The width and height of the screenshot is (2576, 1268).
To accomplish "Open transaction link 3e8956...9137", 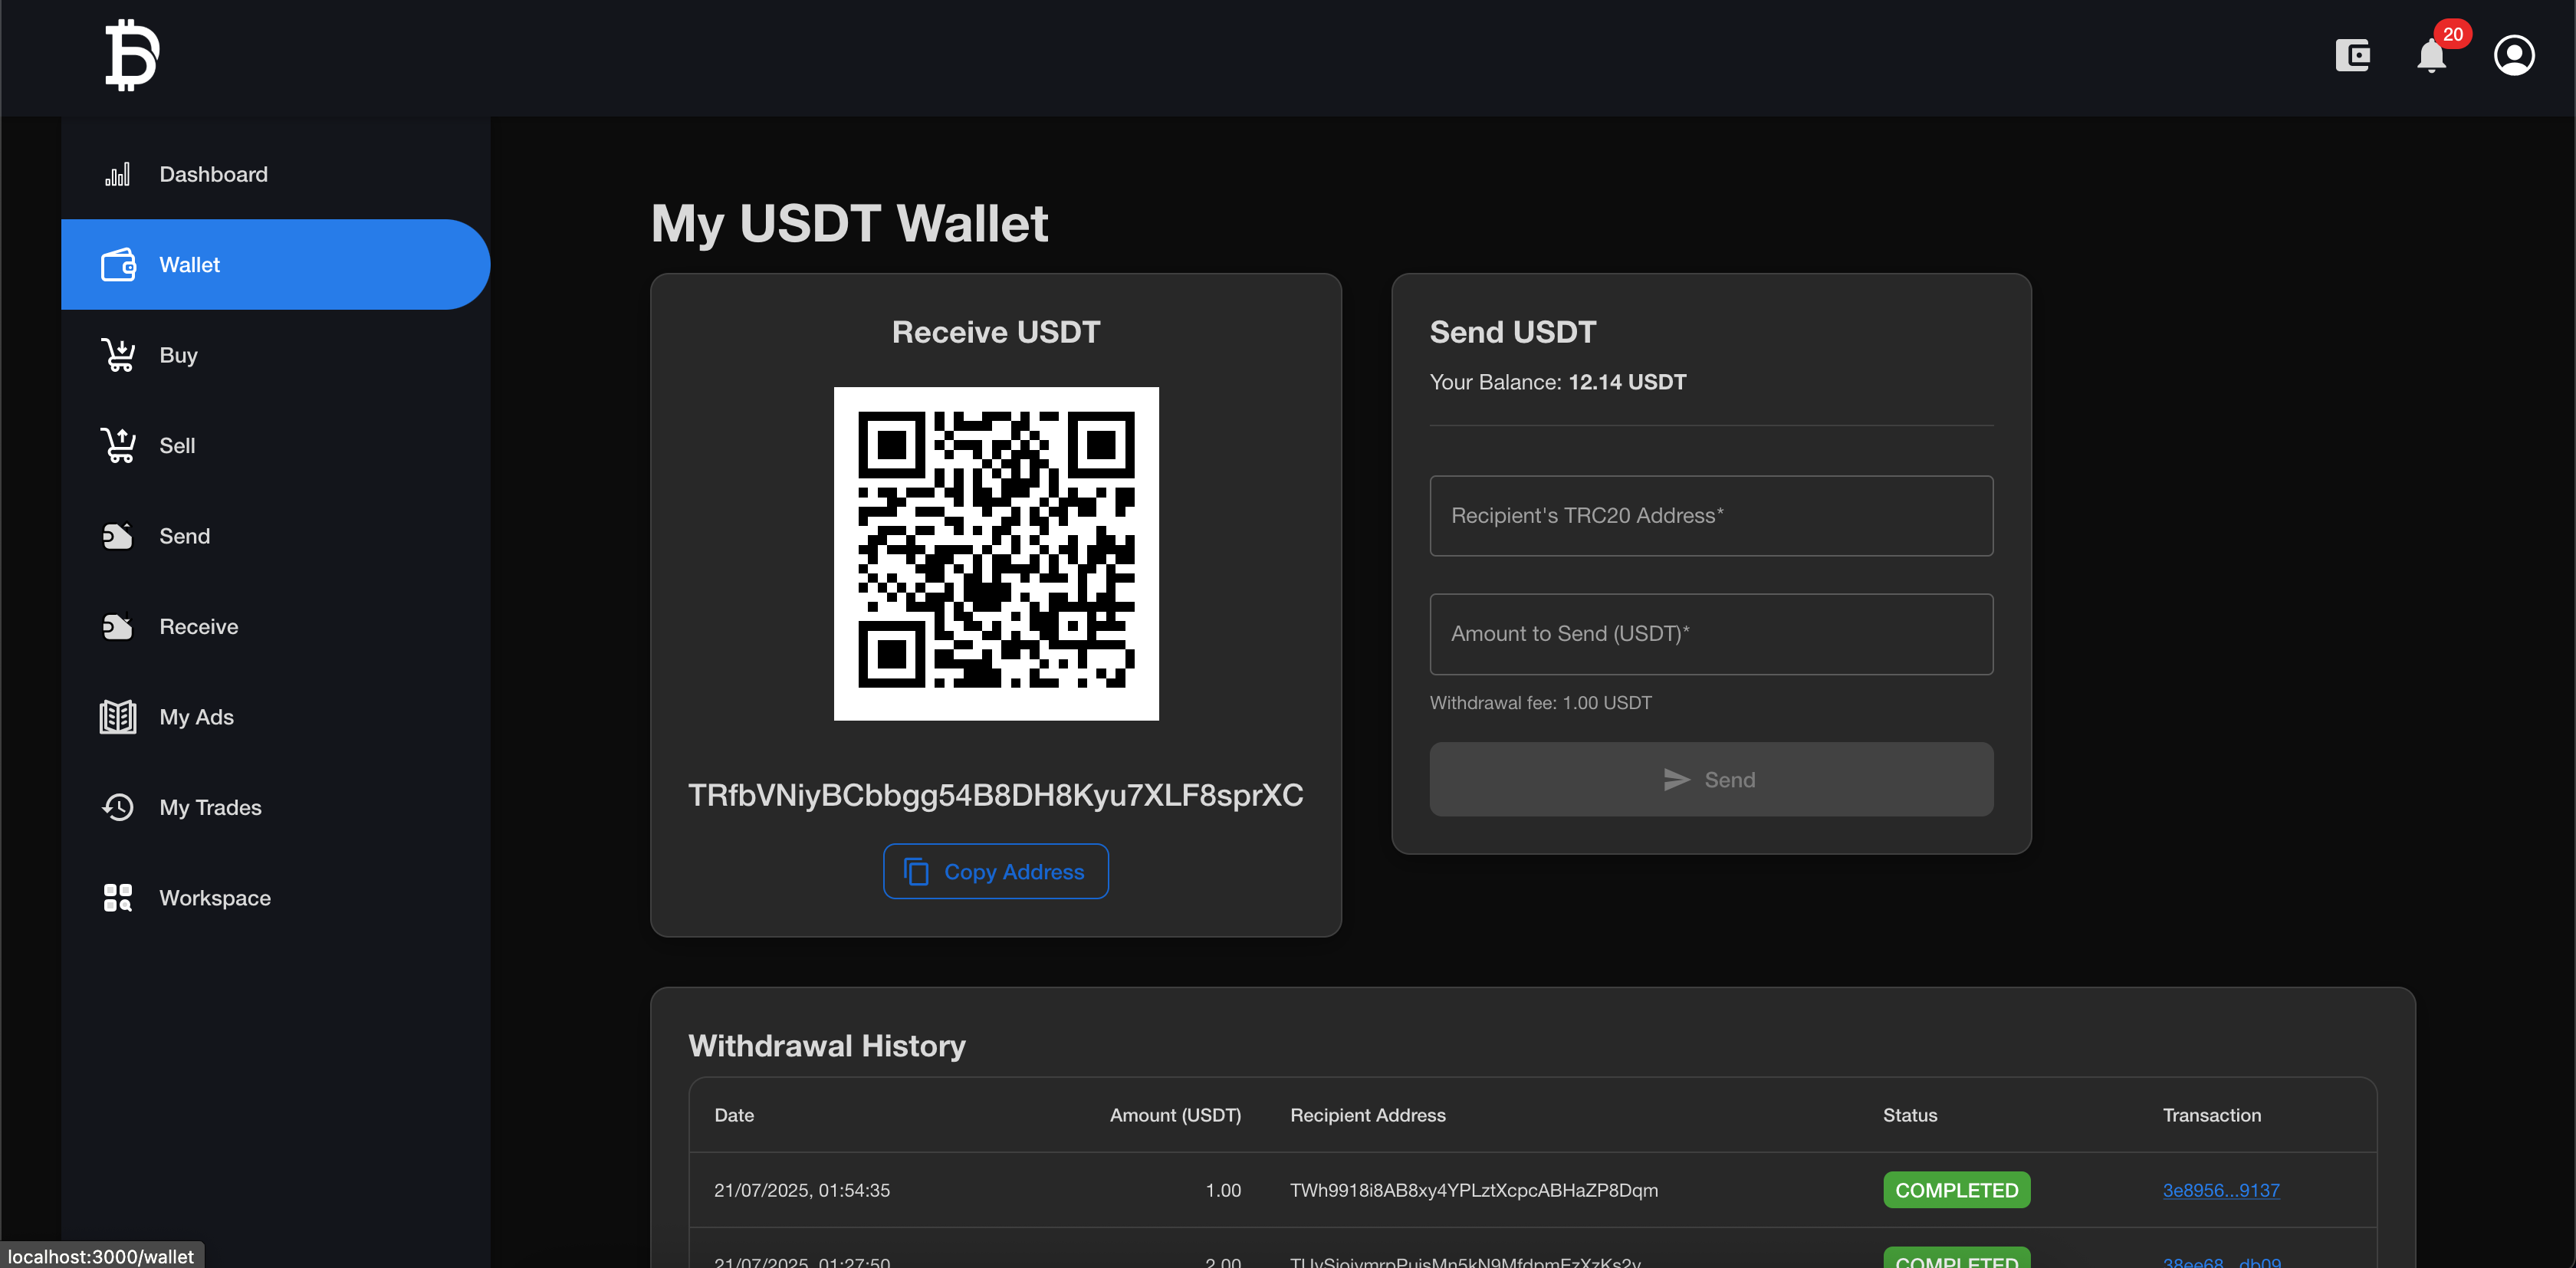I will tap(2220, 1190).
